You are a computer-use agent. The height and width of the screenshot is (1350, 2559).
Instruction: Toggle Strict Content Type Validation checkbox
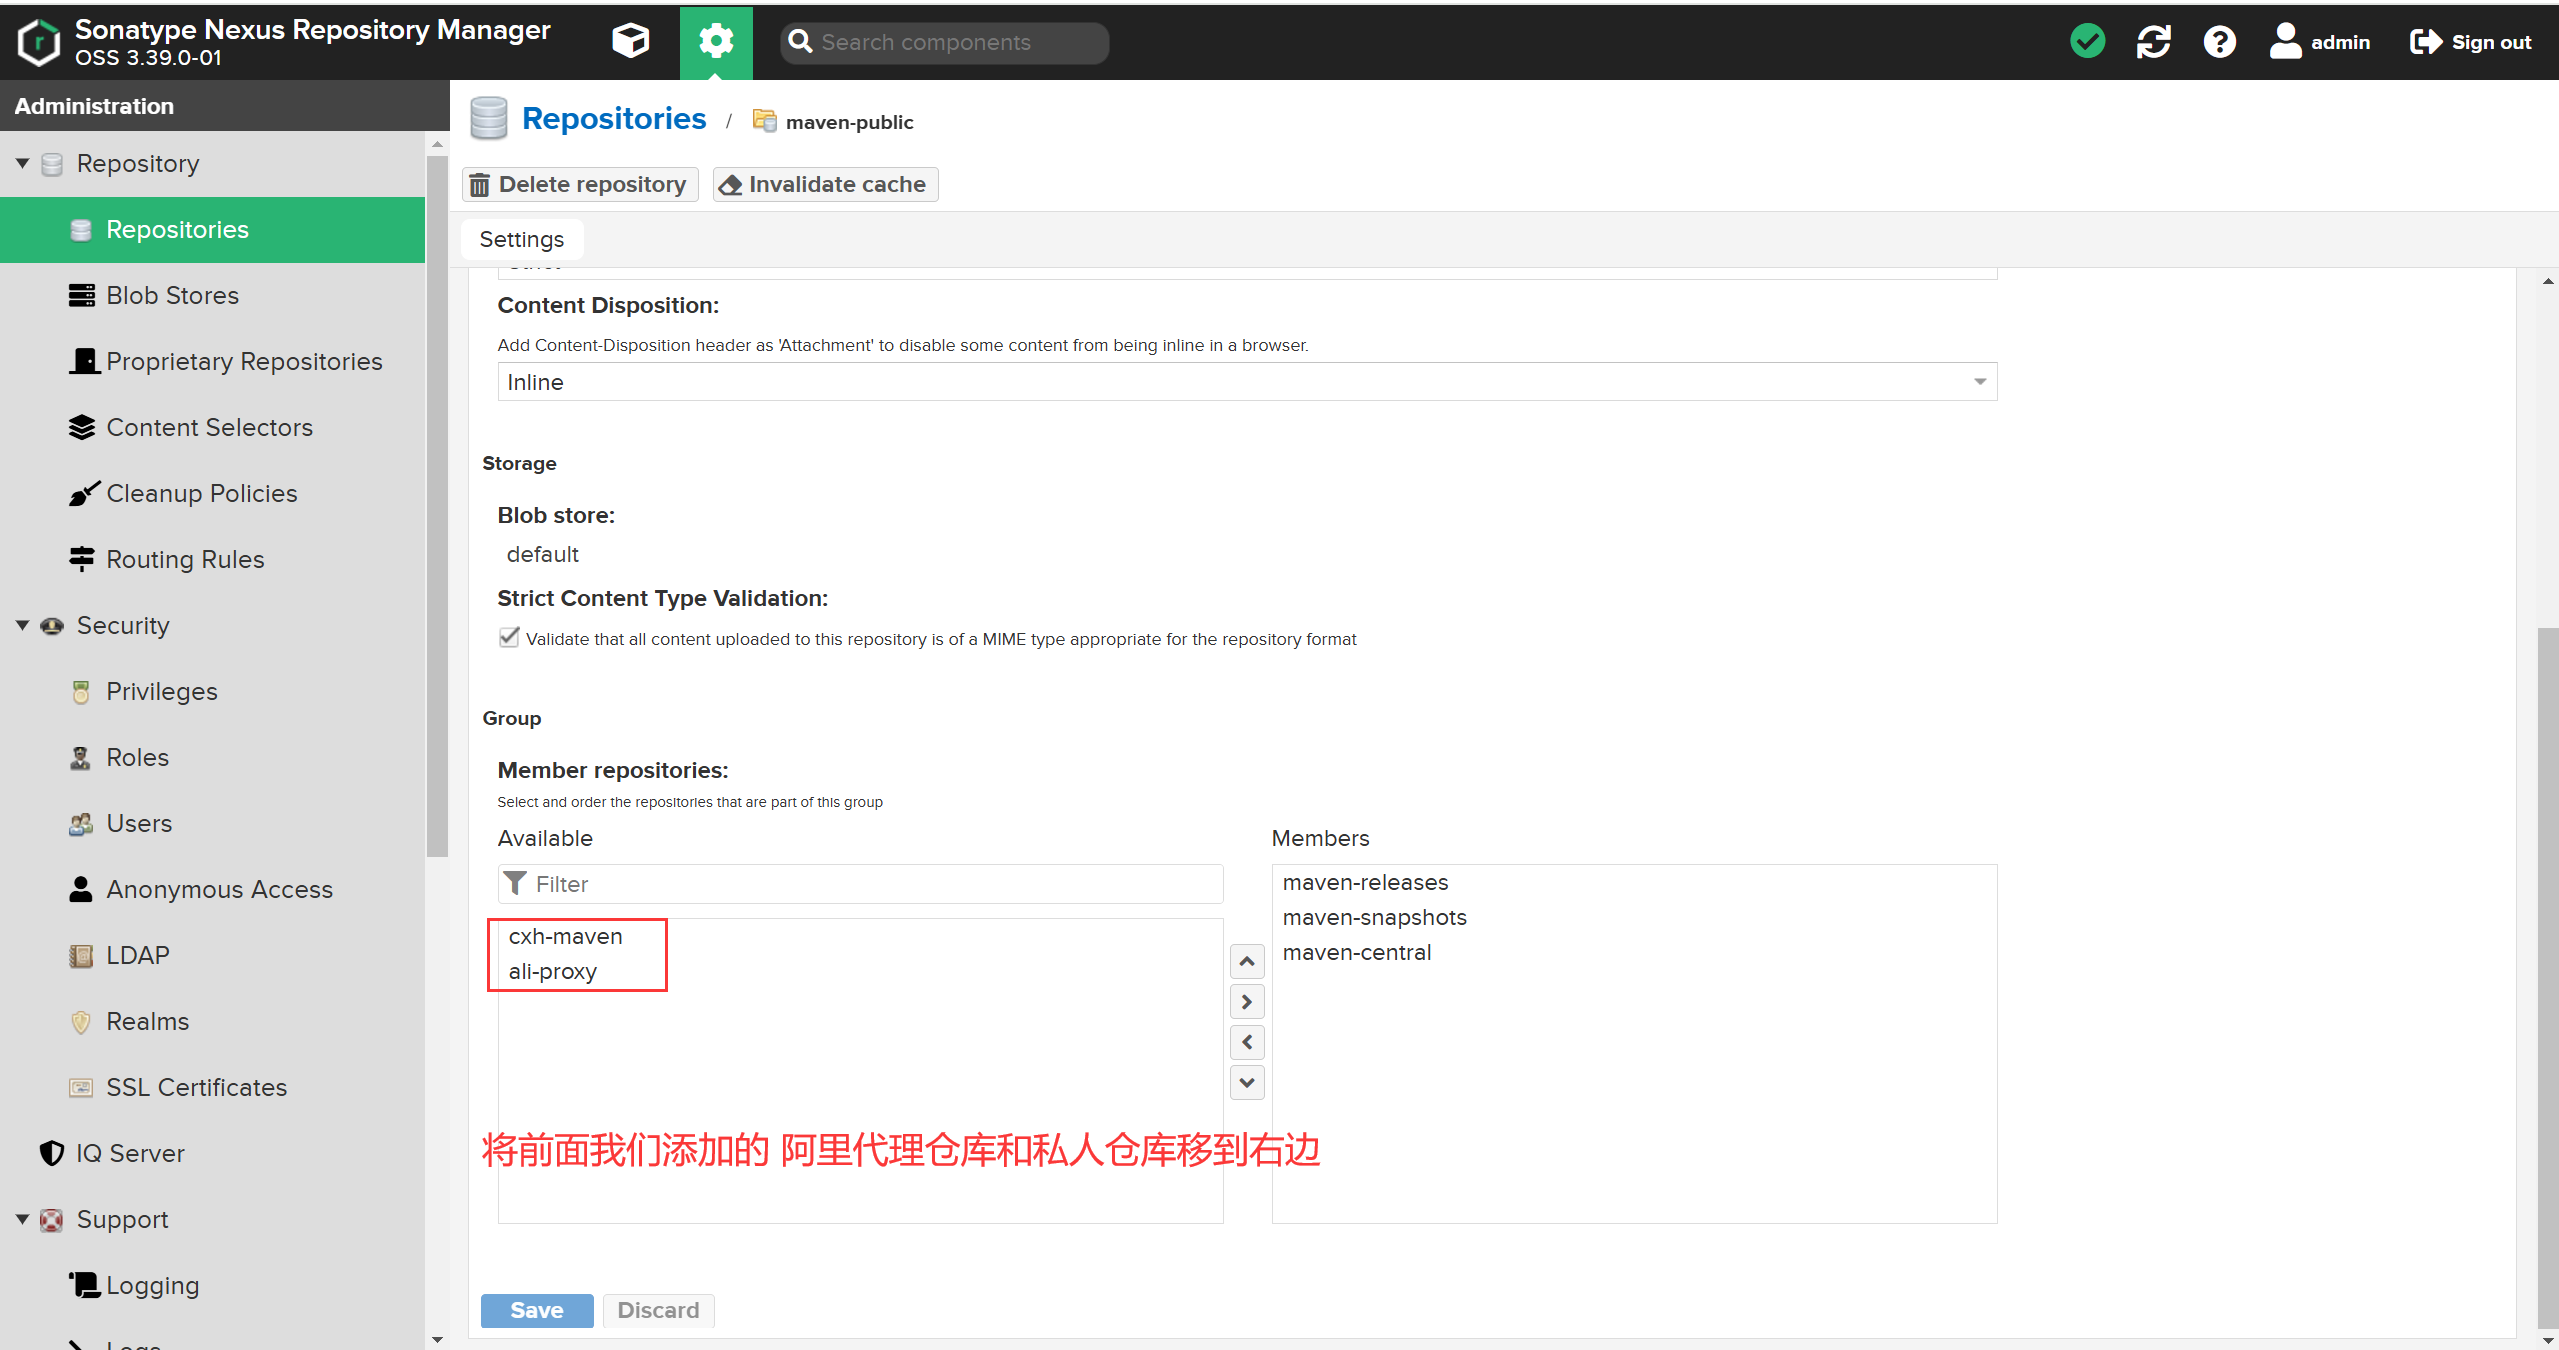click(509, 638)
